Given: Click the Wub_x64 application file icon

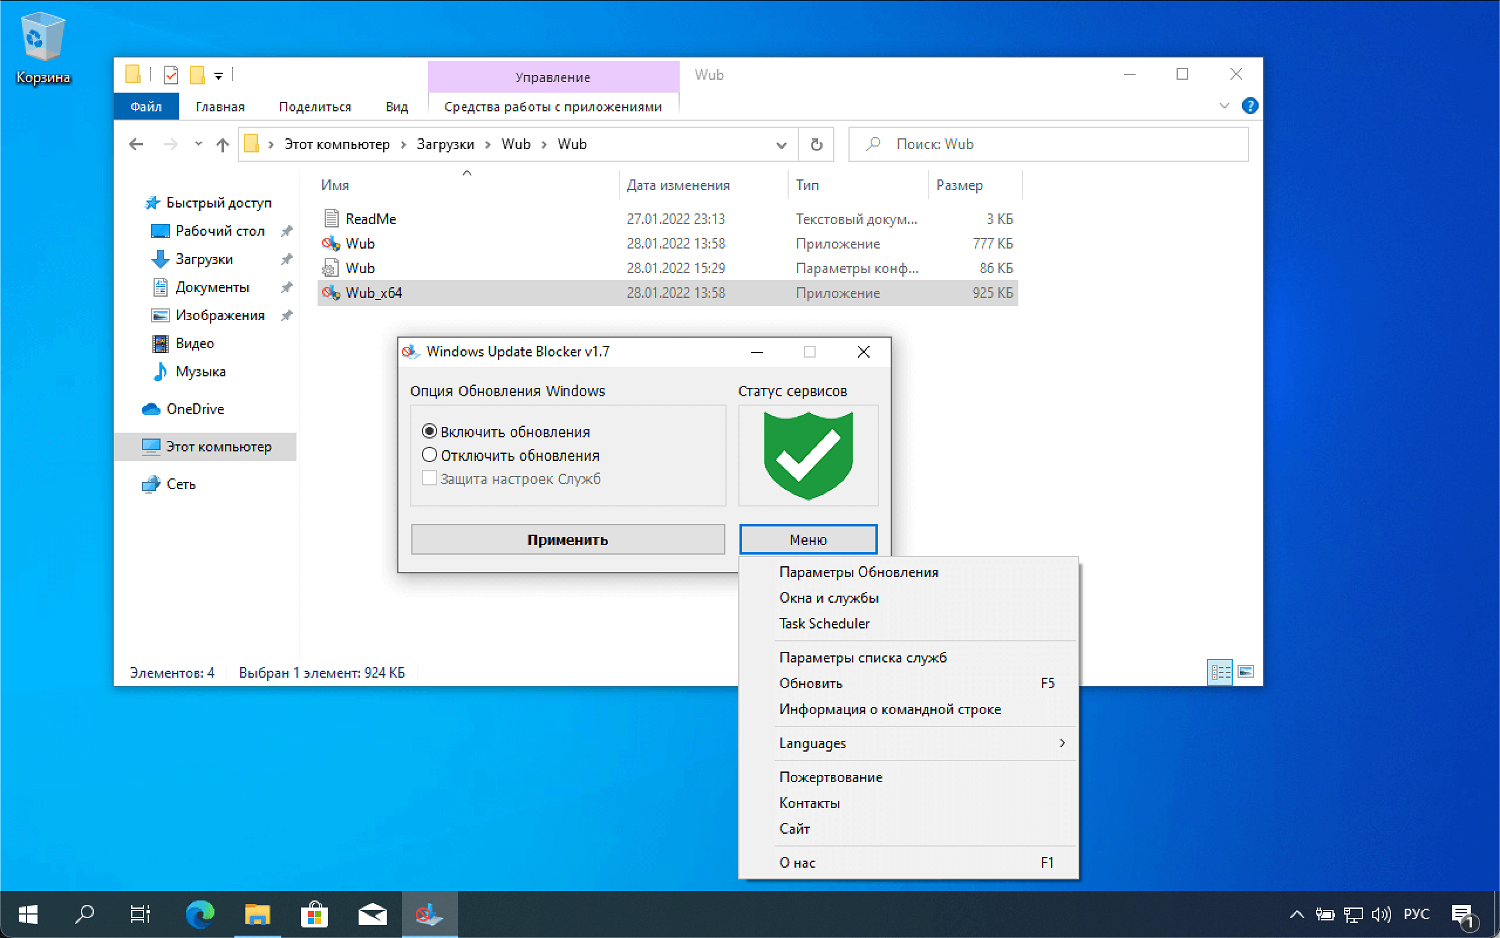Looking at the screenshot, I should pos(331,293).
